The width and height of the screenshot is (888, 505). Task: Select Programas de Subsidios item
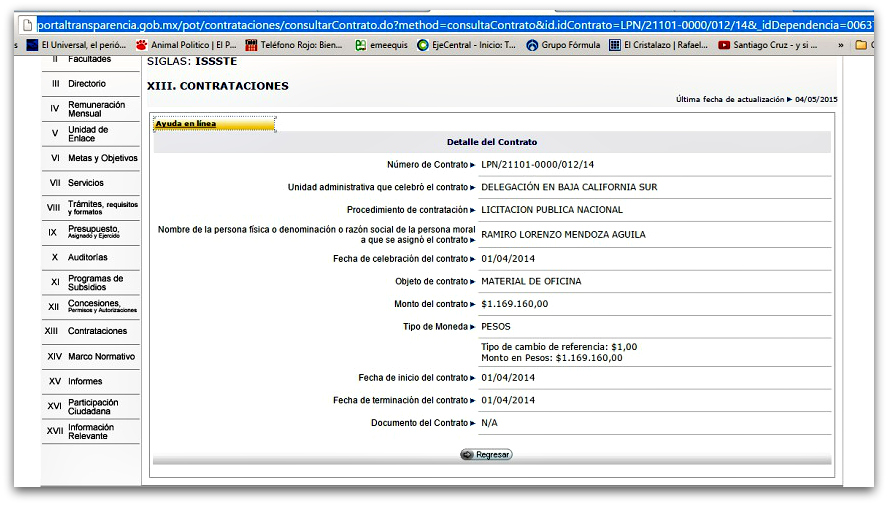click(95, 282)
